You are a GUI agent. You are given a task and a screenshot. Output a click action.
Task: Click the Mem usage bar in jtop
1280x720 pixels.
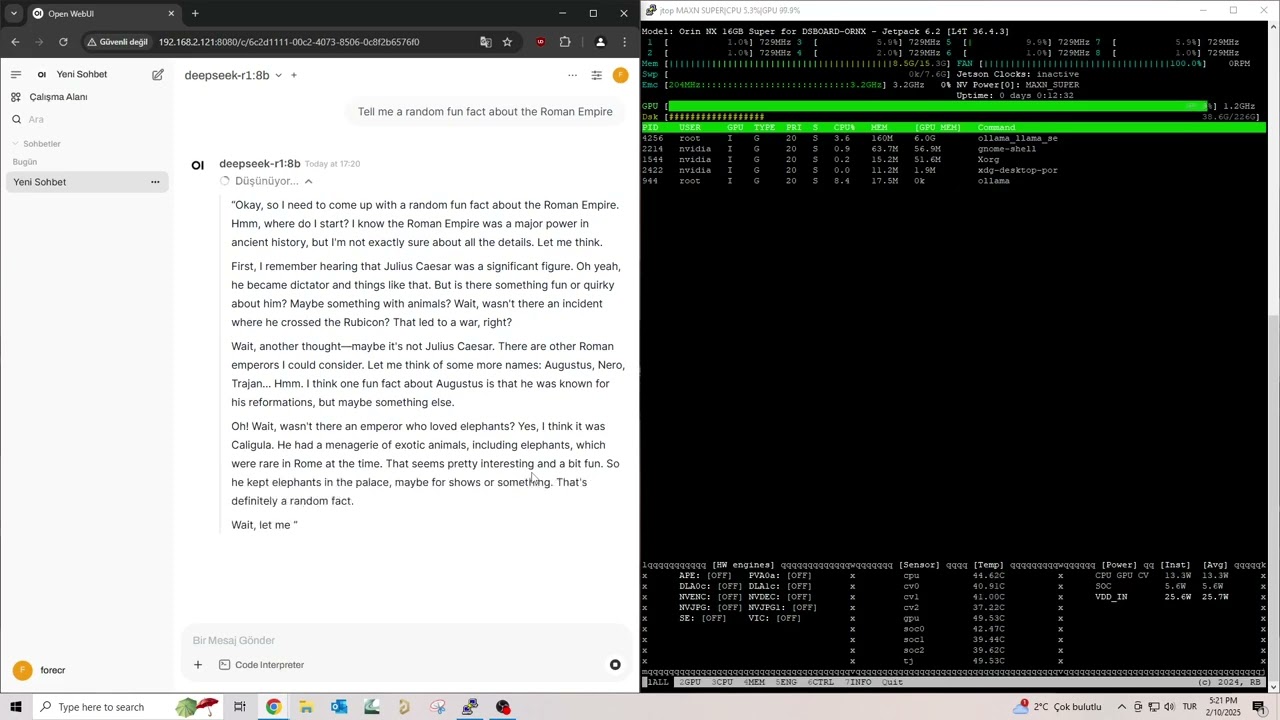click(x=805, y=63)
